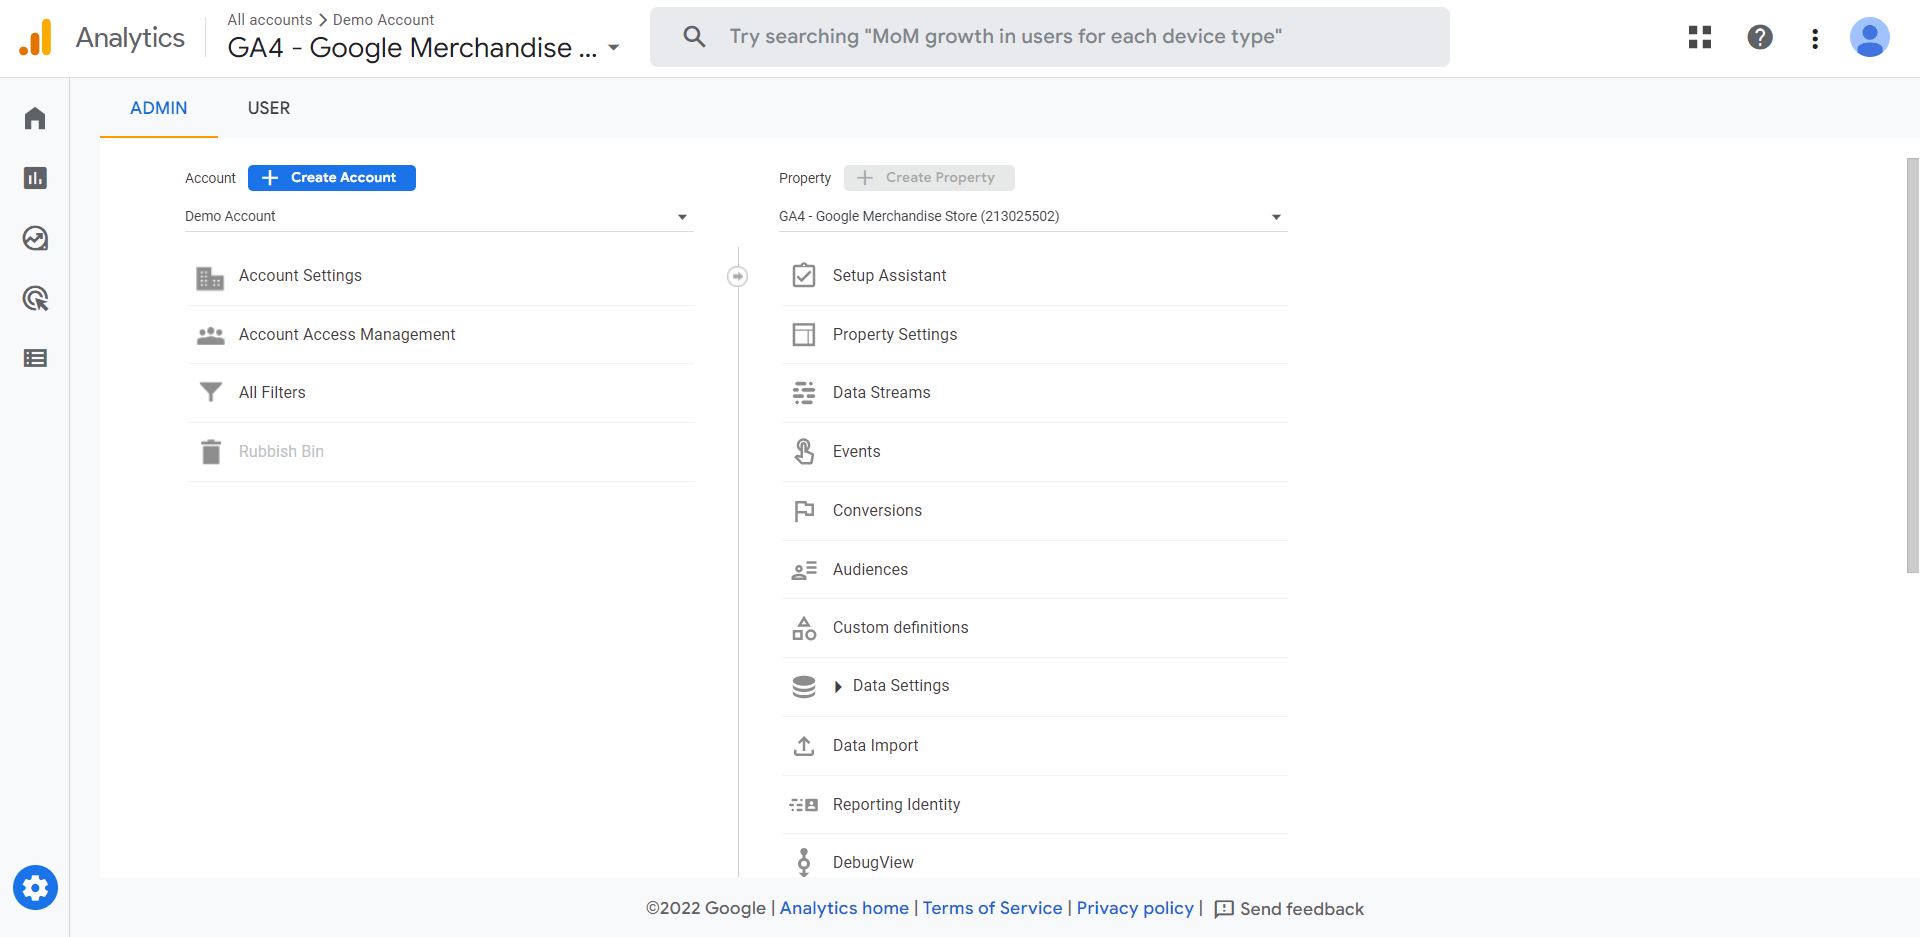Click the All accounts breadcrumb
The image size is (1920, 937).
coord(270,20)
